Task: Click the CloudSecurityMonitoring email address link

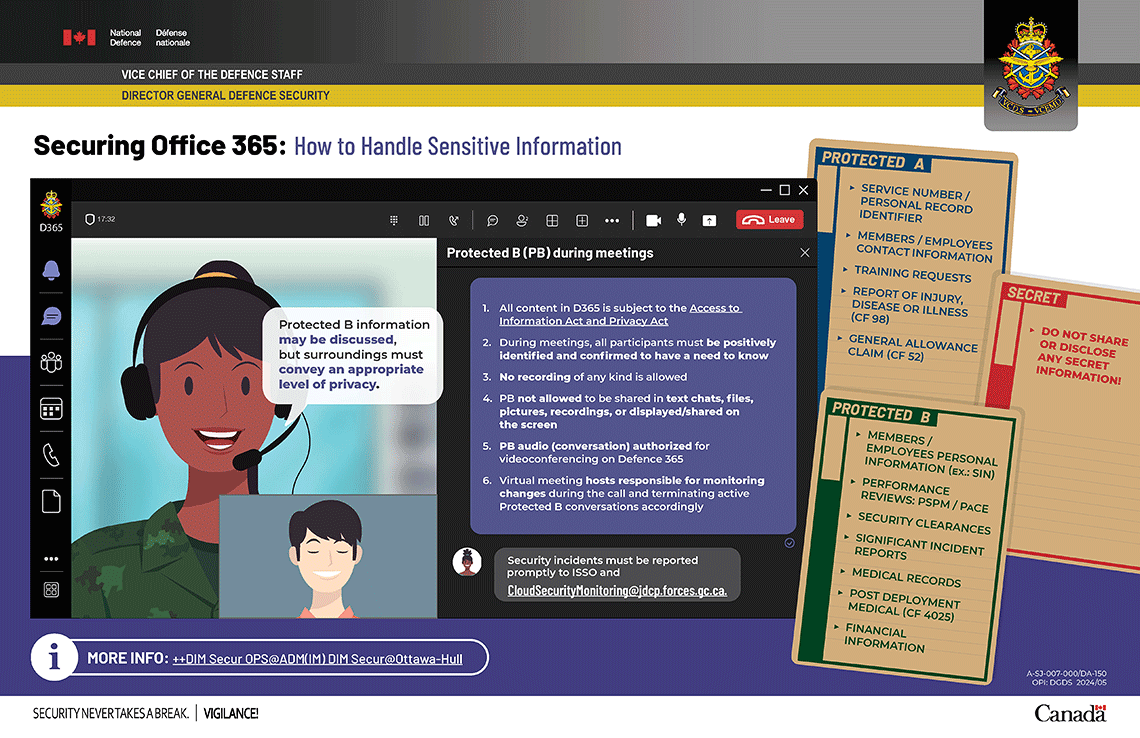Action: click(617, 591)
